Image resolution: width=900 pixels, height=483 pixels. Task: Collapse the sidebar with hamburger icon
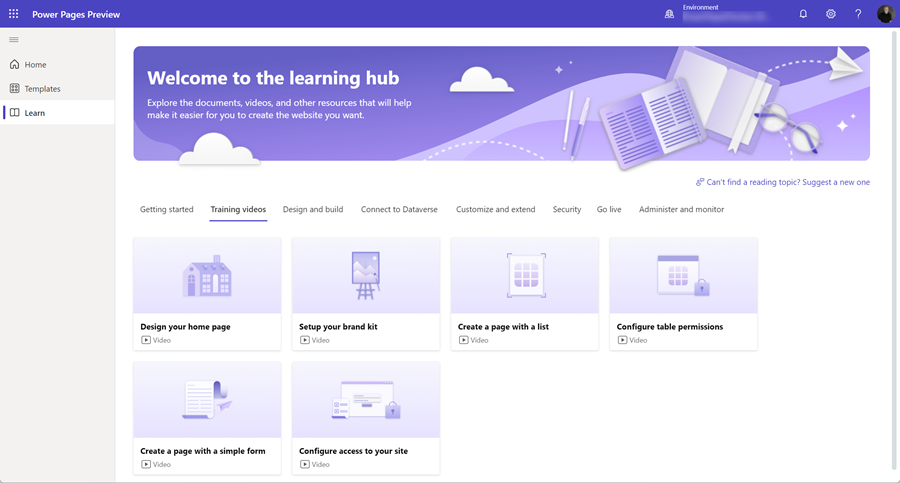point(14,40)
